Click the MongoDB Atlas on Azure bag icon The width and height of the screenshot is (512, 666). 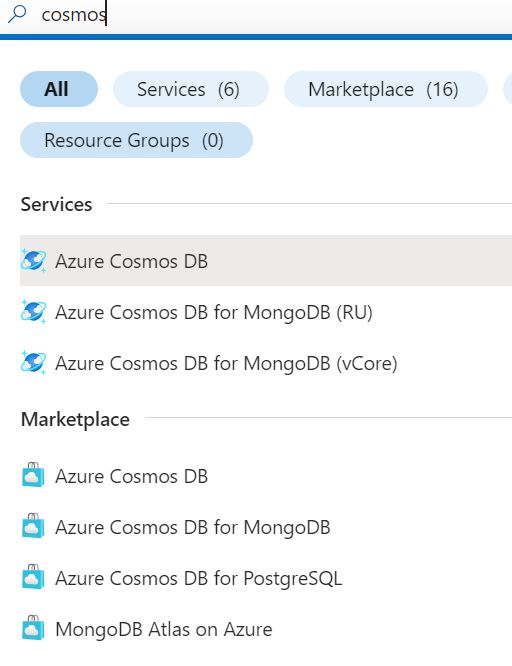(33, 628)
